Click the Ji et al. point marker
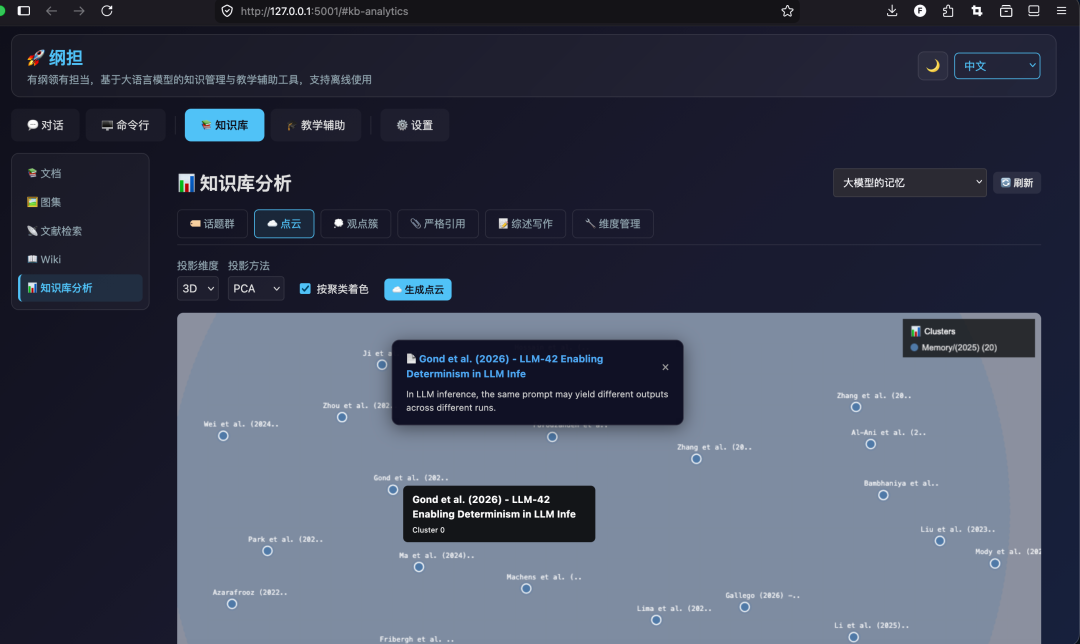 [382, 365]
